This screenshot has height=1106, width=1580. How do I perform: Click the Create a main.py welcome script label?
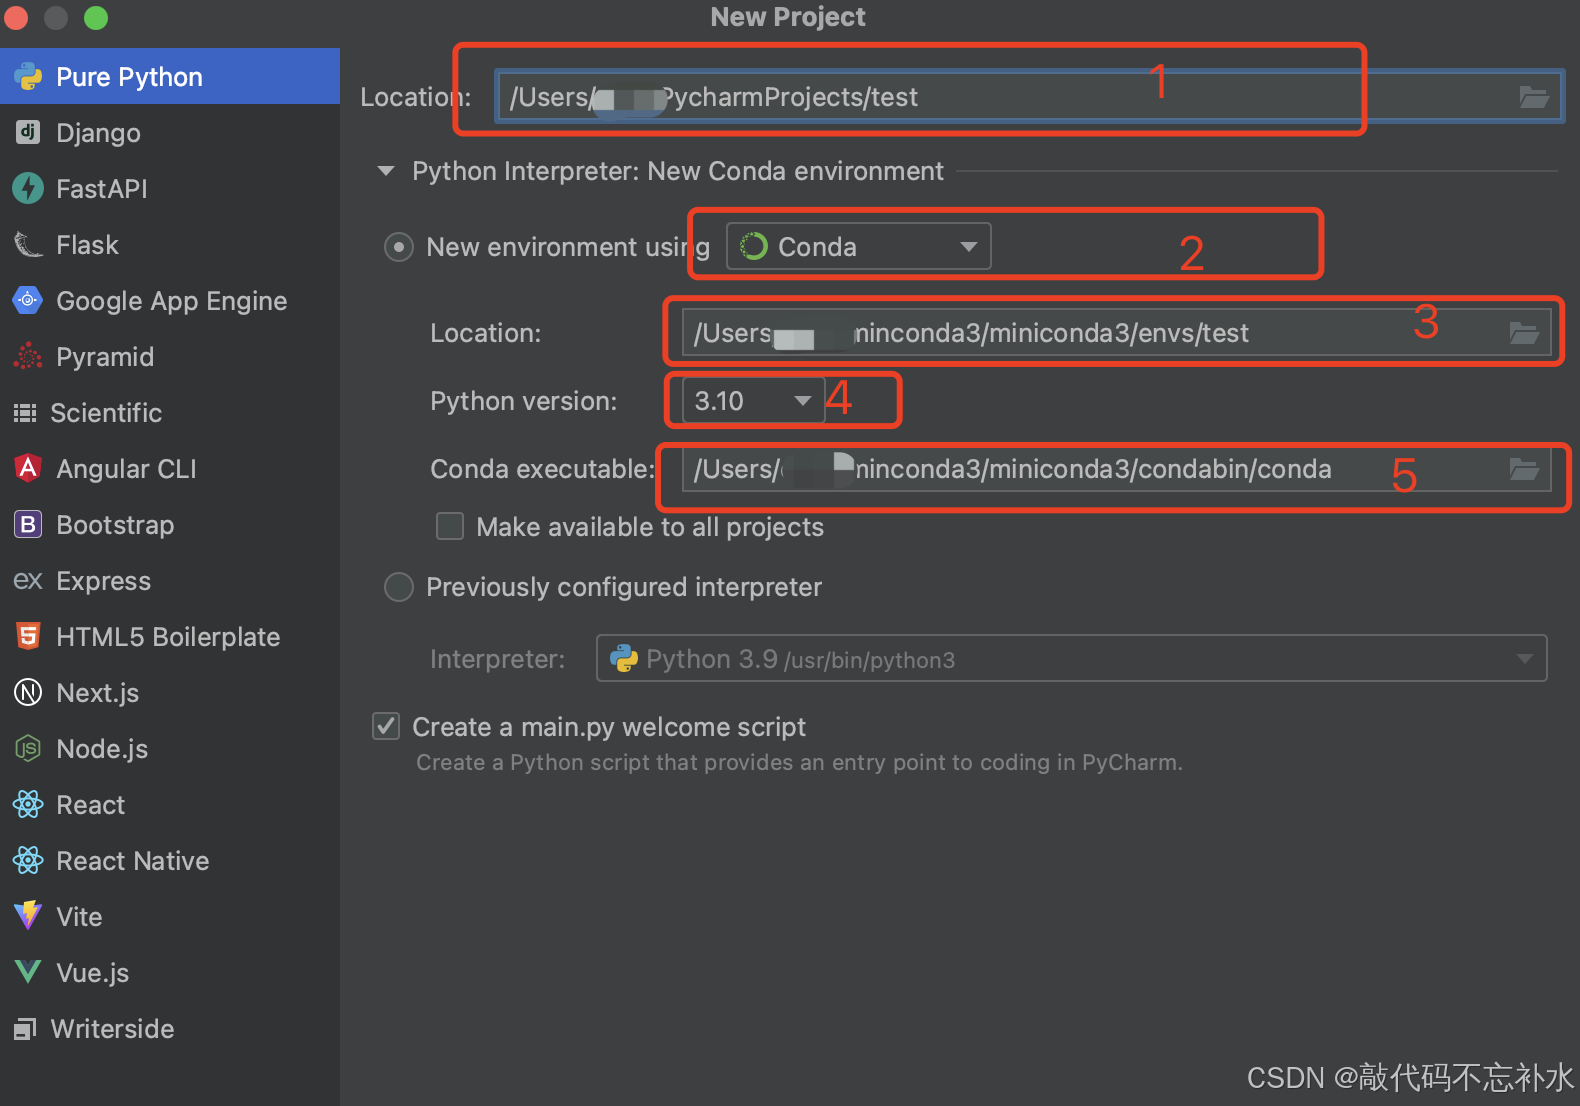point(608,727)
